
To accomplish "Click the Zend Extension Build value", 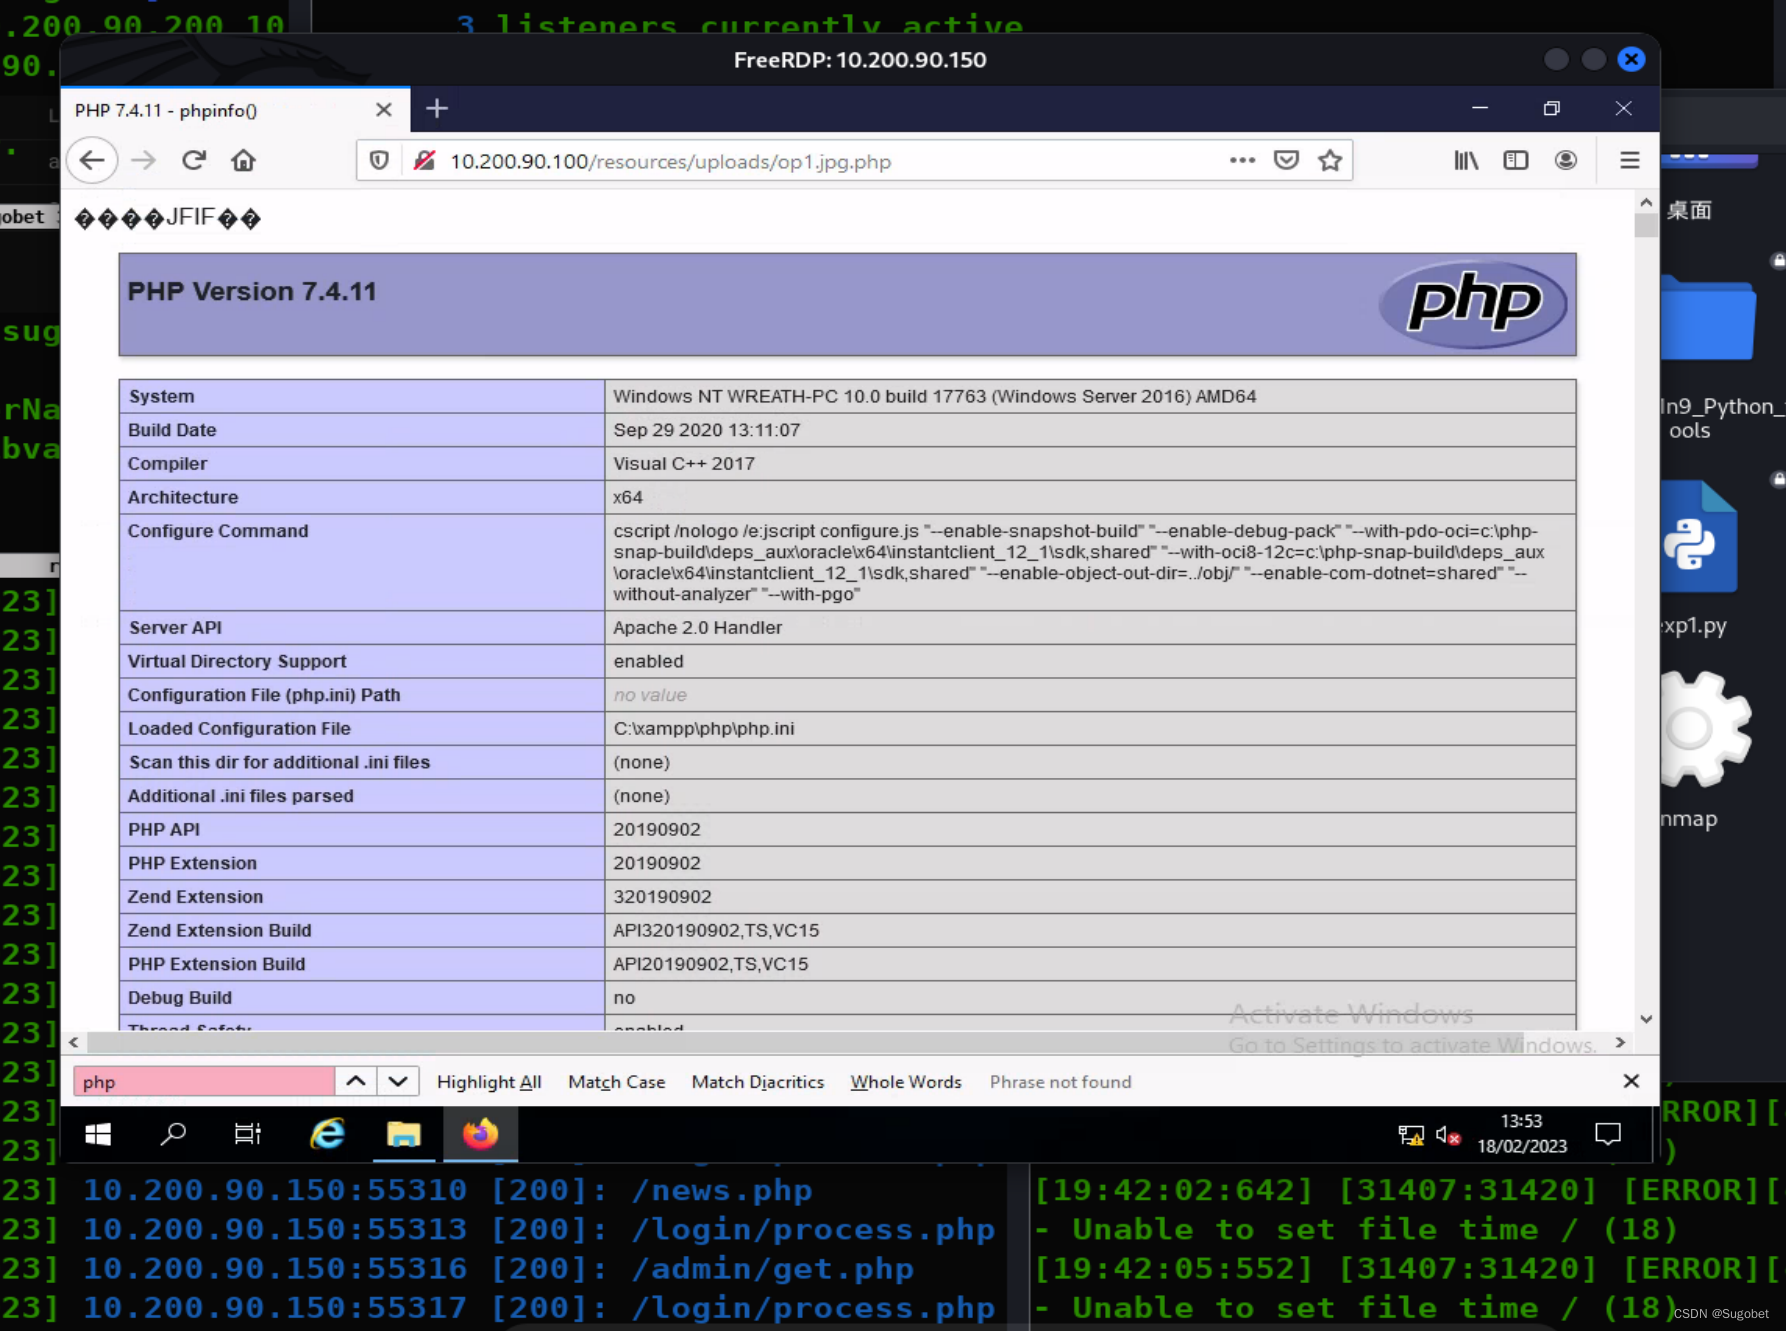I will (x=716, y=930).
